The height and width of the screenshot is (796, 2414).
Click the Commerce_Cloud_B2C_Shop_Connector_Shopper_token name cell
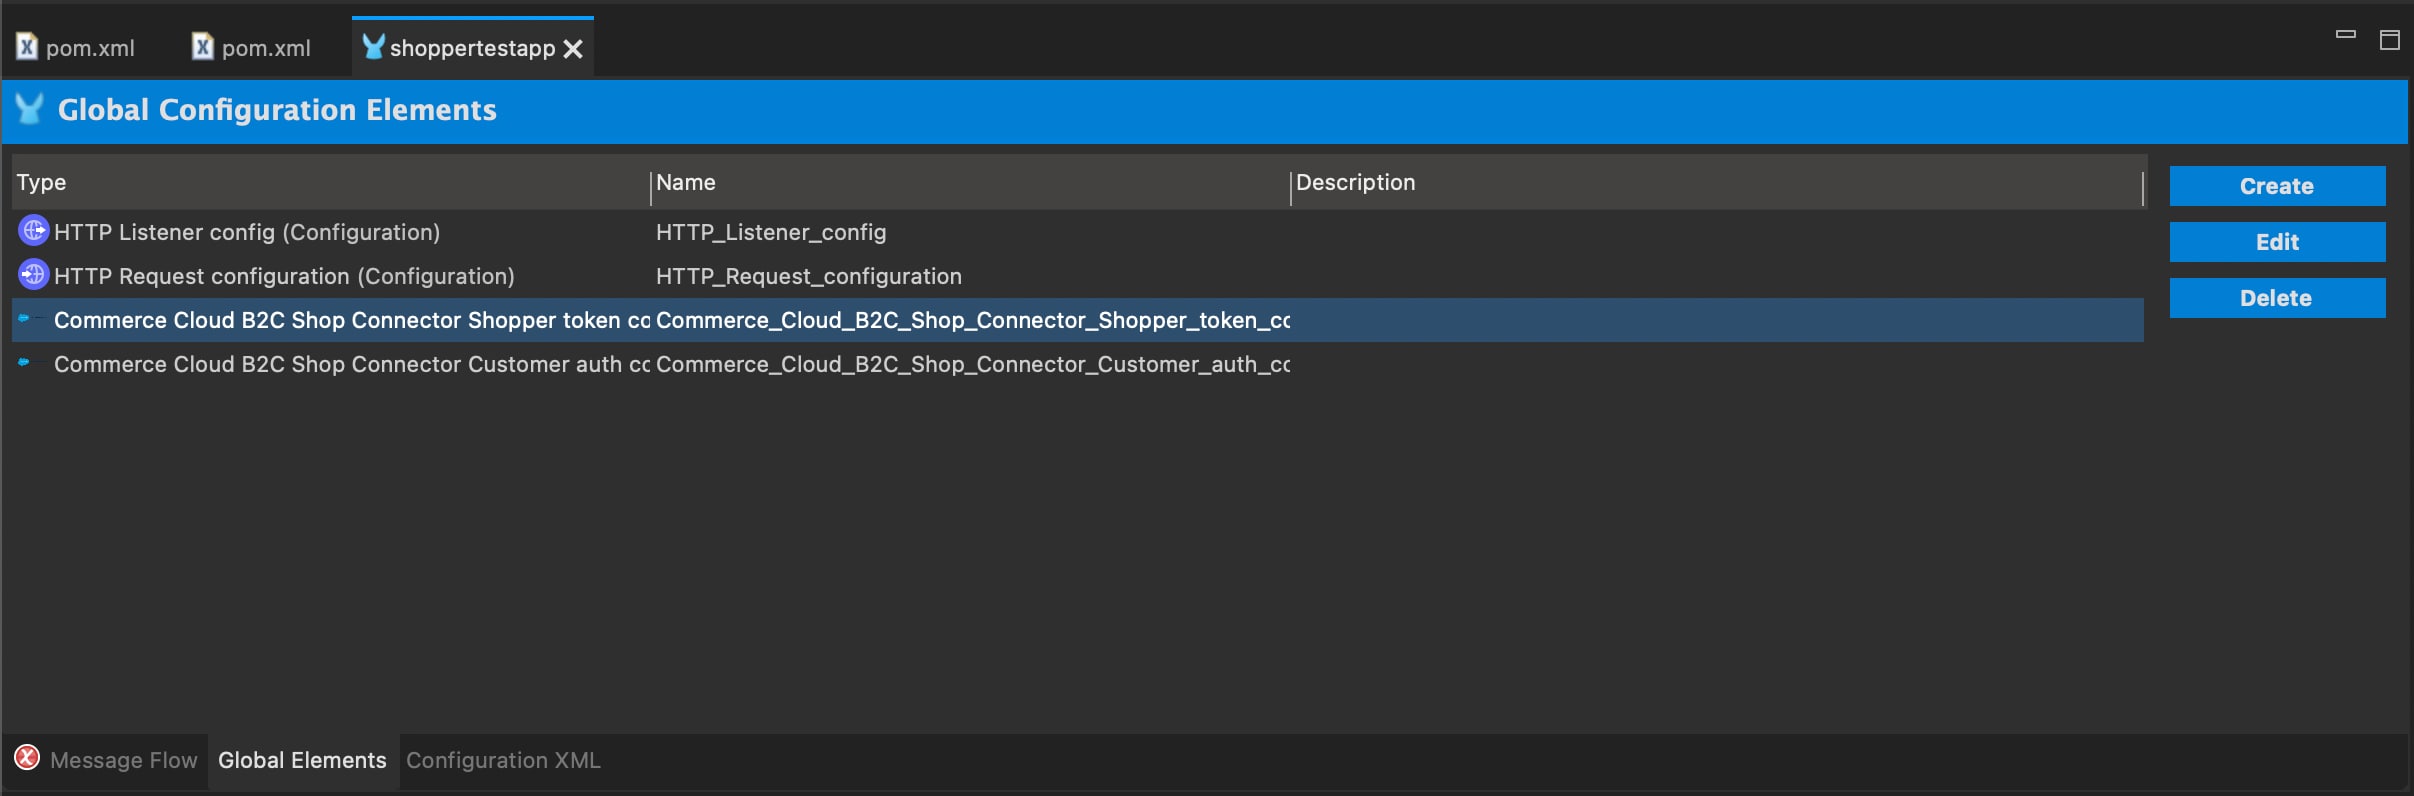(973, 320)
